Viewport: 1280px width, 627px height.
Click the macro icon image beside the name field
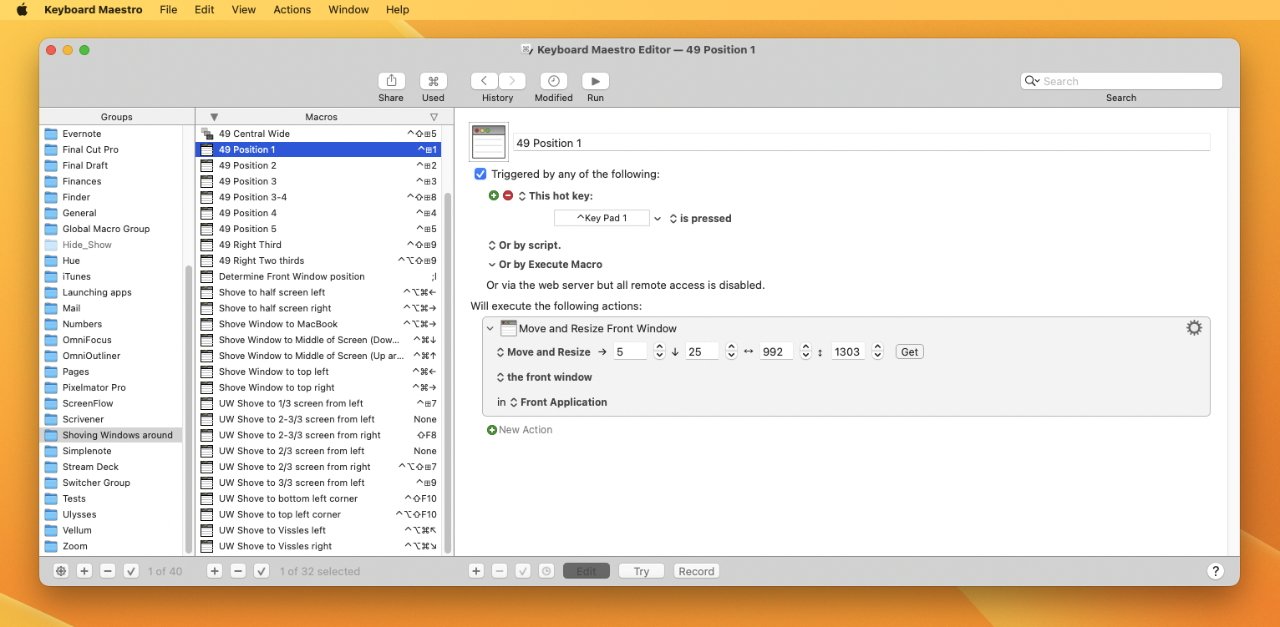click(x=489, y=142)
